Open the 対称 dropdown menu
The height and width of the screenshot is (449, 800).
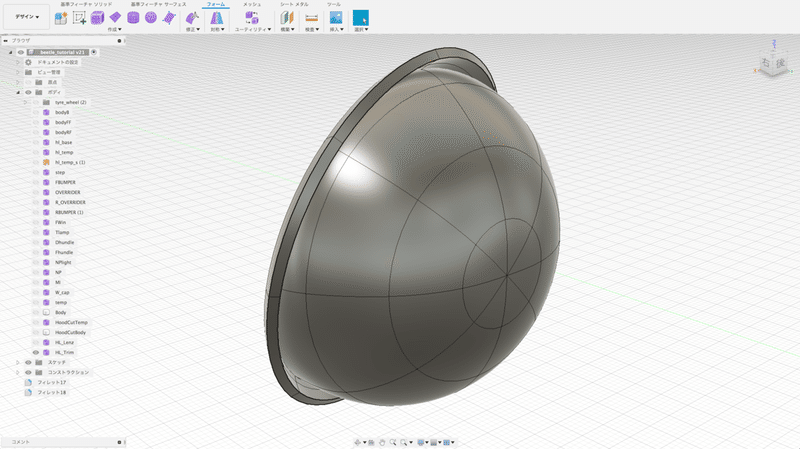tap(217, 30)
